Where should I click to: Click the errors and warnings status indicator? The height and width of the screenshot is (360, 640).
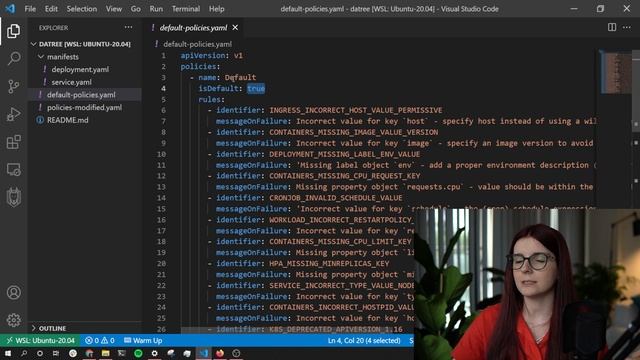tap(100, 340)
